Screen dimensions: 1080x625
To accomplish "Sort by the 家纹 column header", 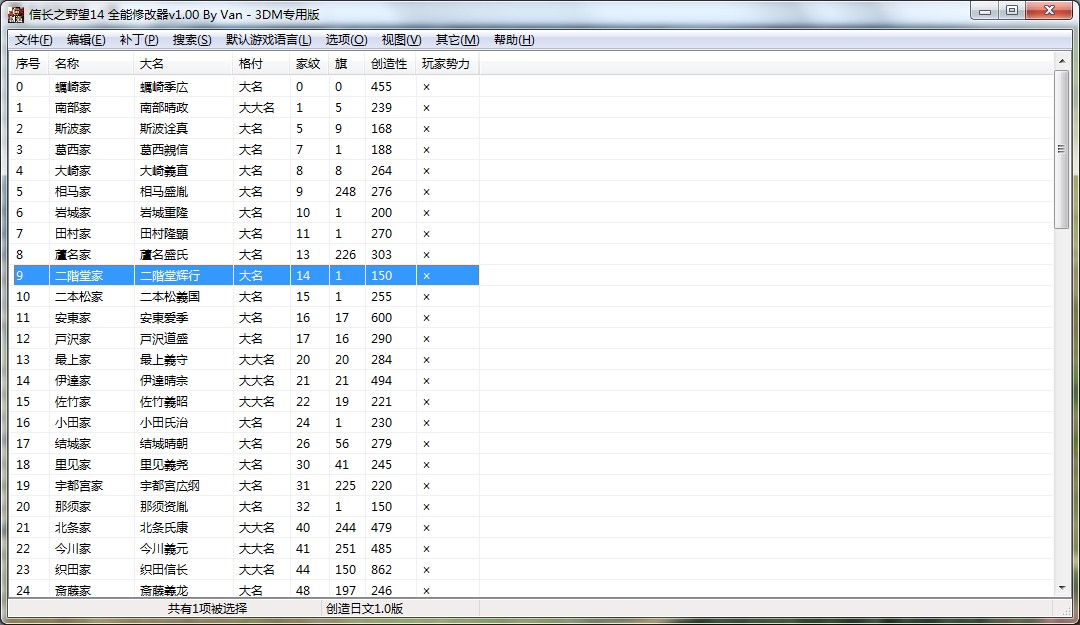I will click(x=309, y=63).
